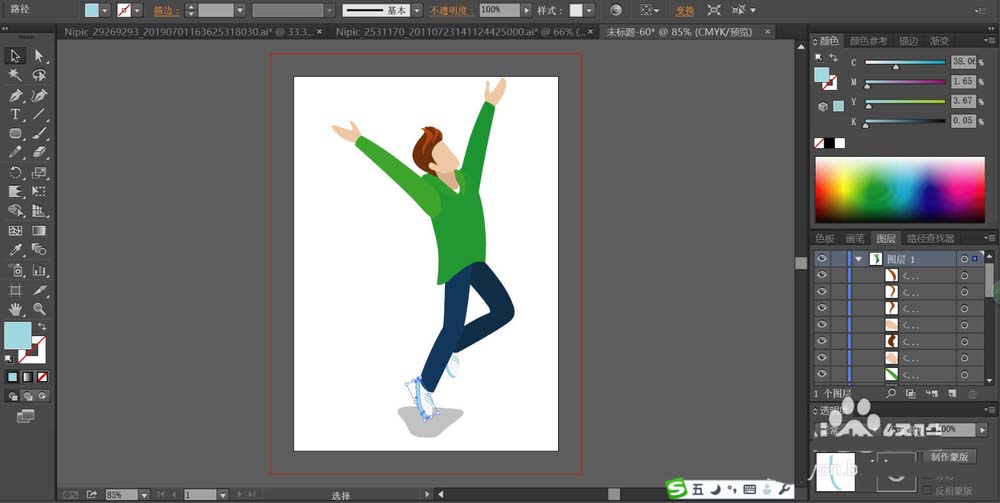Select the Magic Wand tool

point(16,76)
